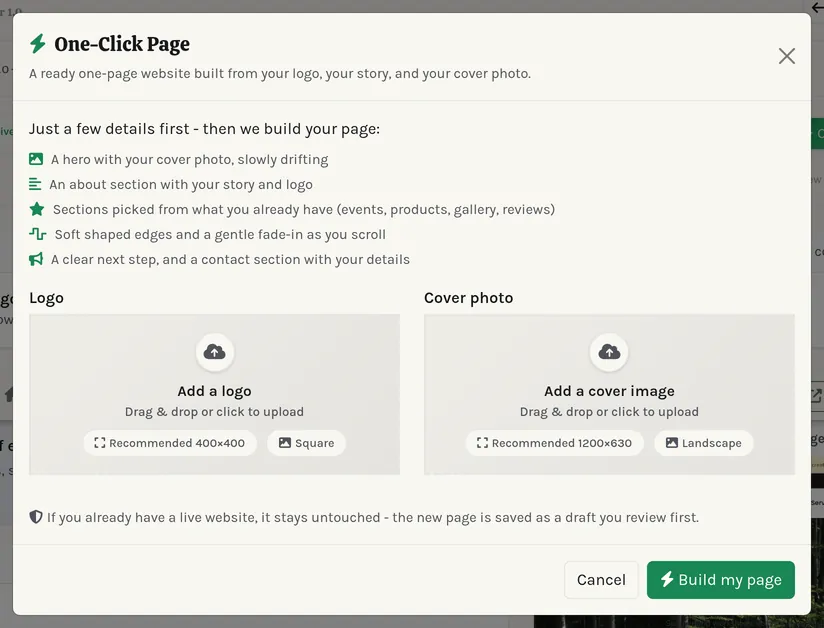Click the live website stays untouched note
Viewport: 824px width, 628px height.
(x=373, y=518)
